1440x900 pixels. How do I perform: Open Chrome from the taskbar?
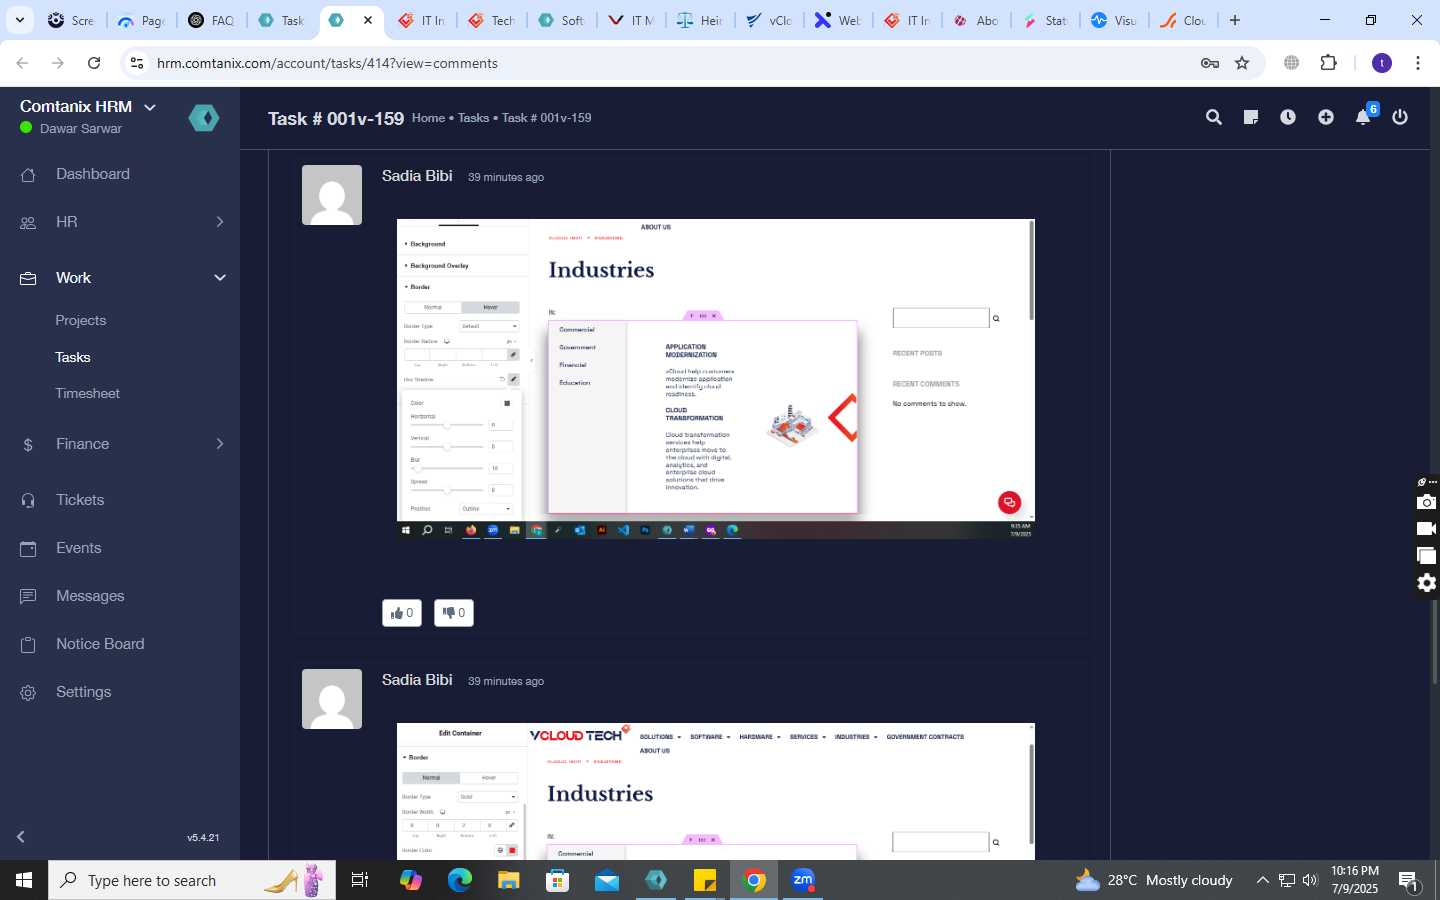(755, 881)
